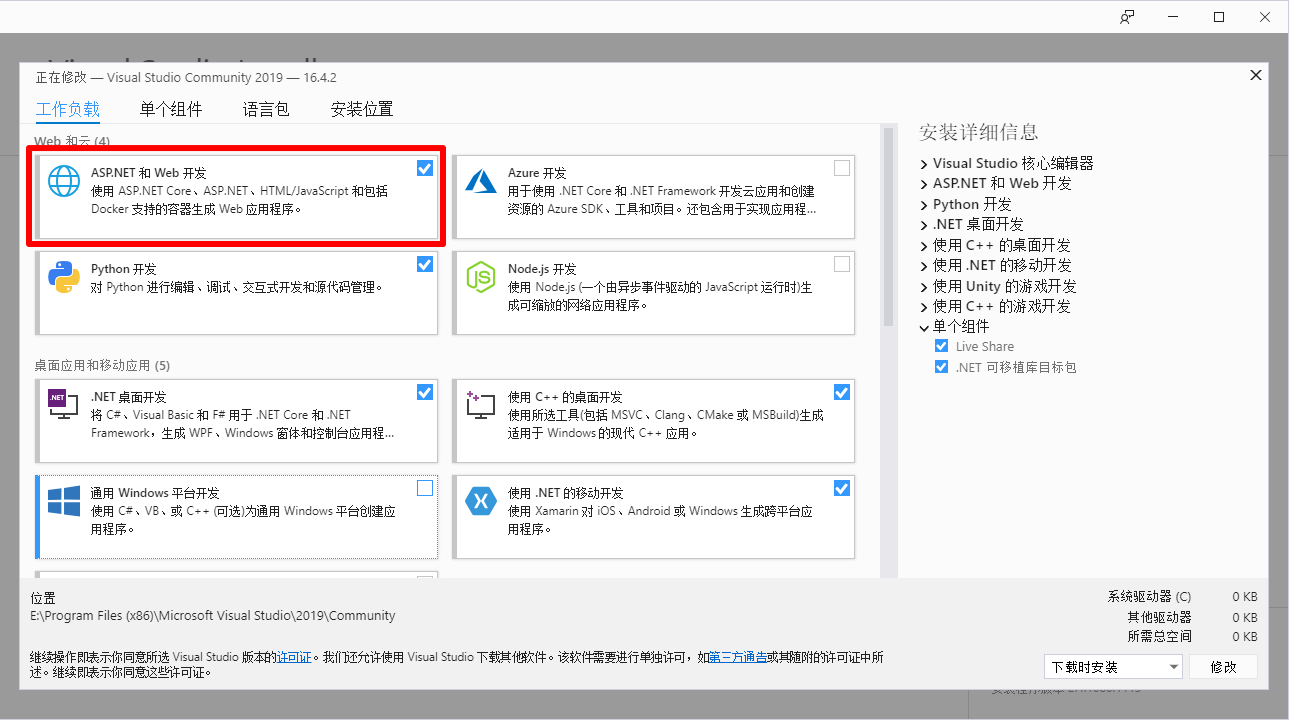Screen dimensions: 1290x720
Task: Uncheck .NET 可移植库目标包 checkbox
Action: tap(941, 367)
